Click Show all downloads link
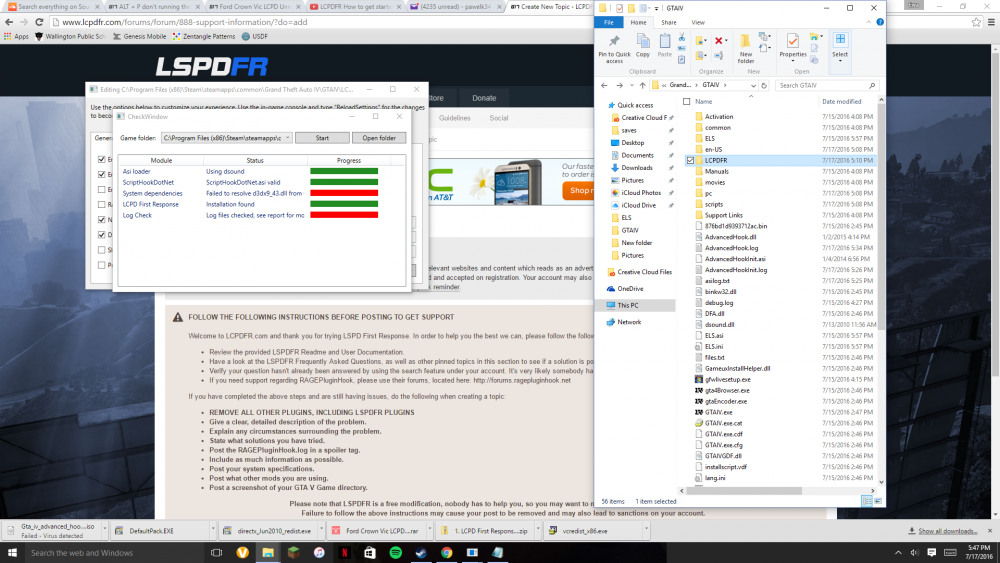 [947, 530]
